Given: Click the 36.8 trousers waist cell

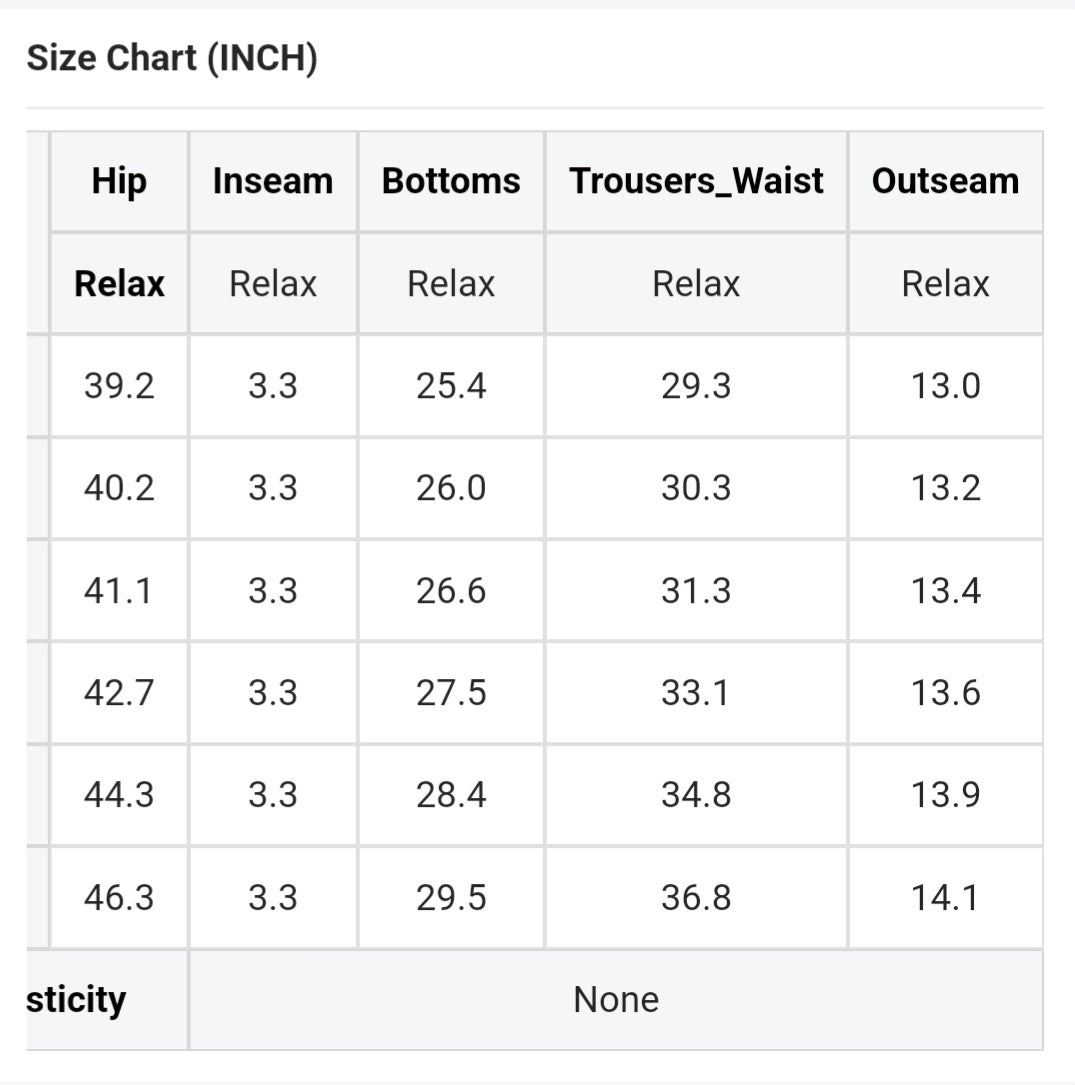Looking at the screenshot, I should 696,898.
